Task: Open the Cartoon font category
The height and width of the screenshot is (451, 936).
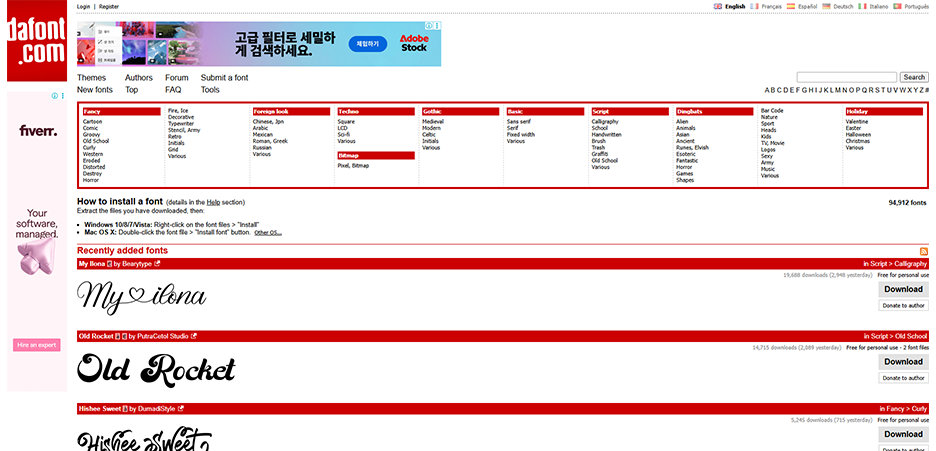Action: click(93, 122)
